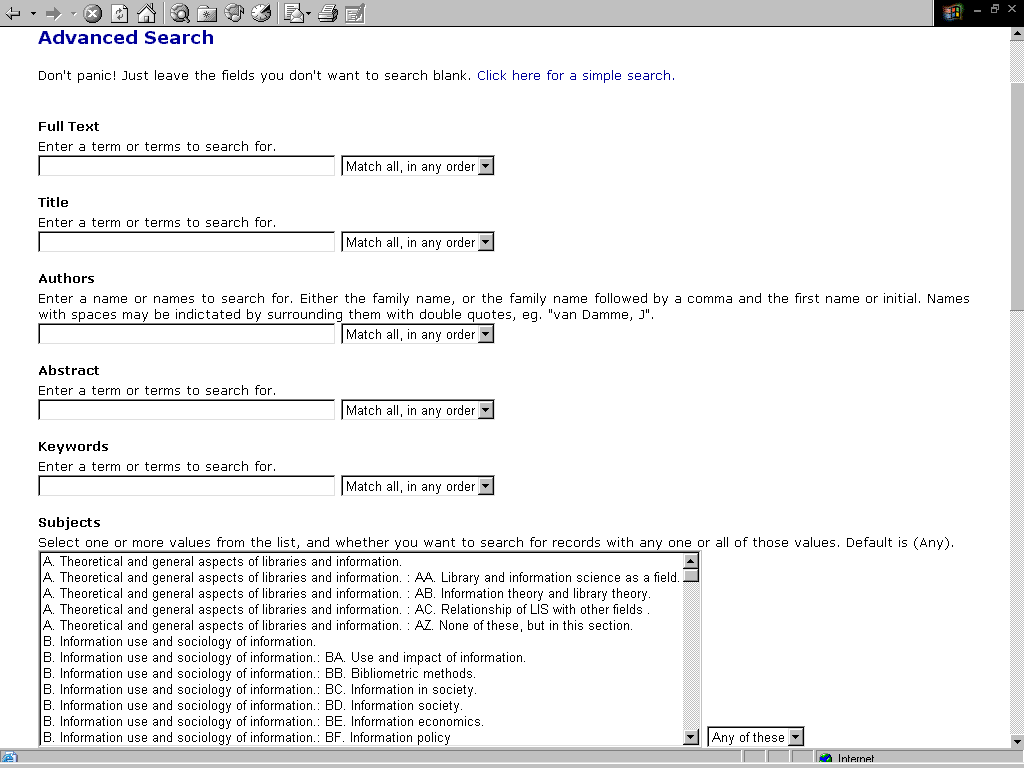Refresh the page with the toolbar icon
This screenshot has height=768, width=1024.
point(119,13)
